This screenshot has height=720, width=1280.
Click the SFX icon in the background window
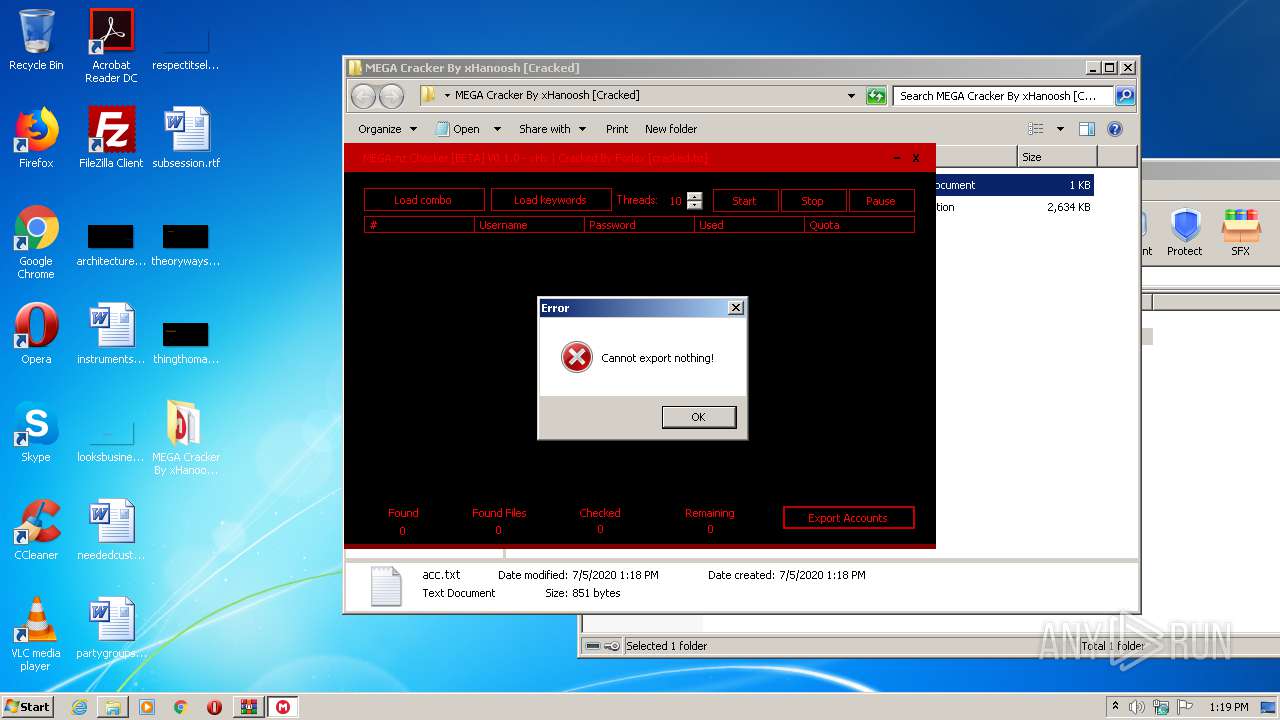coord(1240,232)
